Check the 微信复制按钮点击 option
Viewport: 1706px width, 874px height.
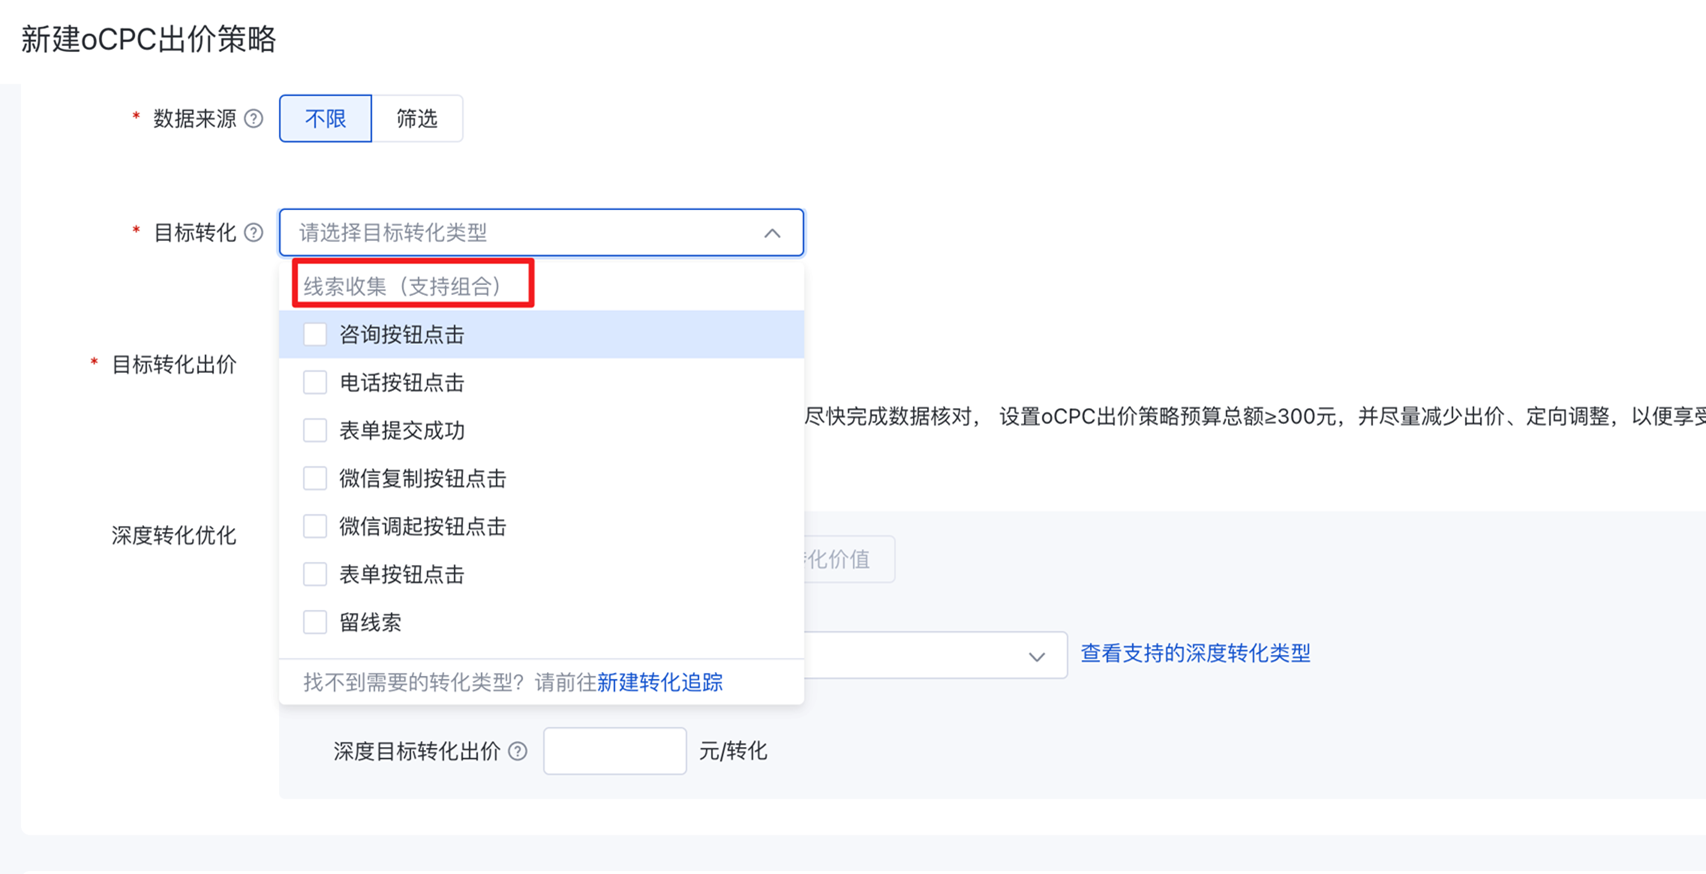[x=315, y=479]
